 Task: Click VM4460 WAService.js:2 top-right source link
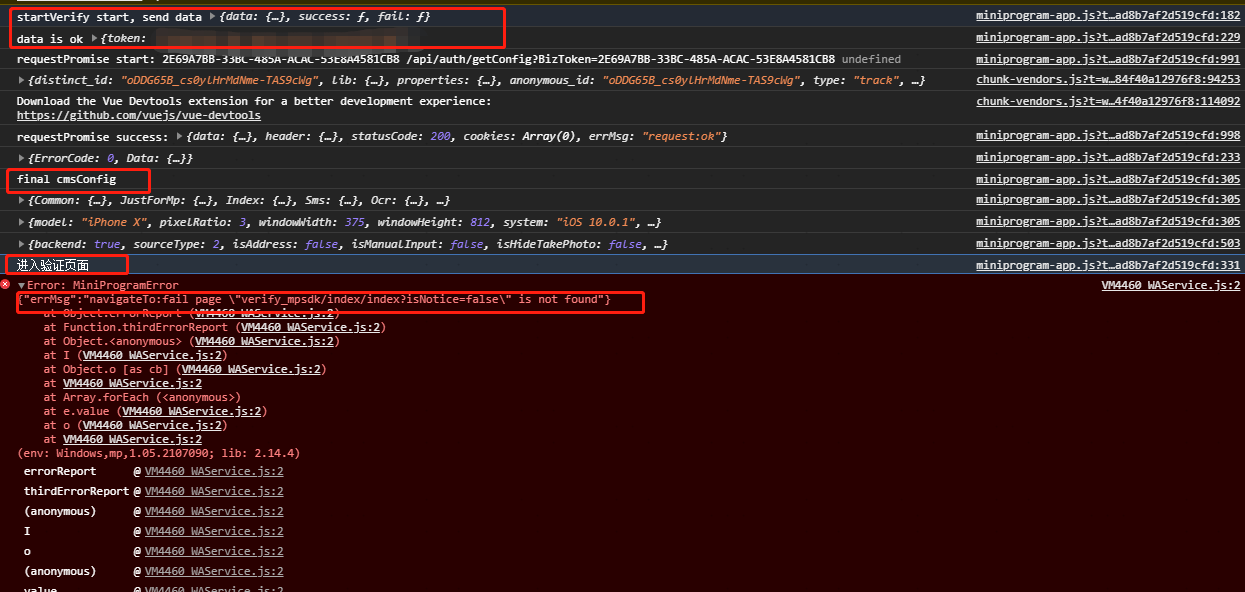tap(1171, 284)
